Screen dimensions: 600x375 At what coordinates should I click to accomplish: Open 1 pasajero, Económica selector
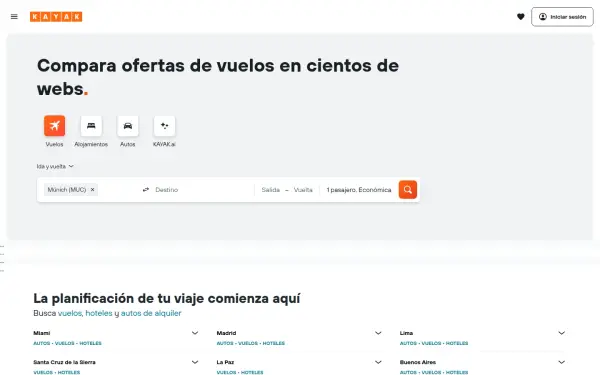tap(359, 190)
